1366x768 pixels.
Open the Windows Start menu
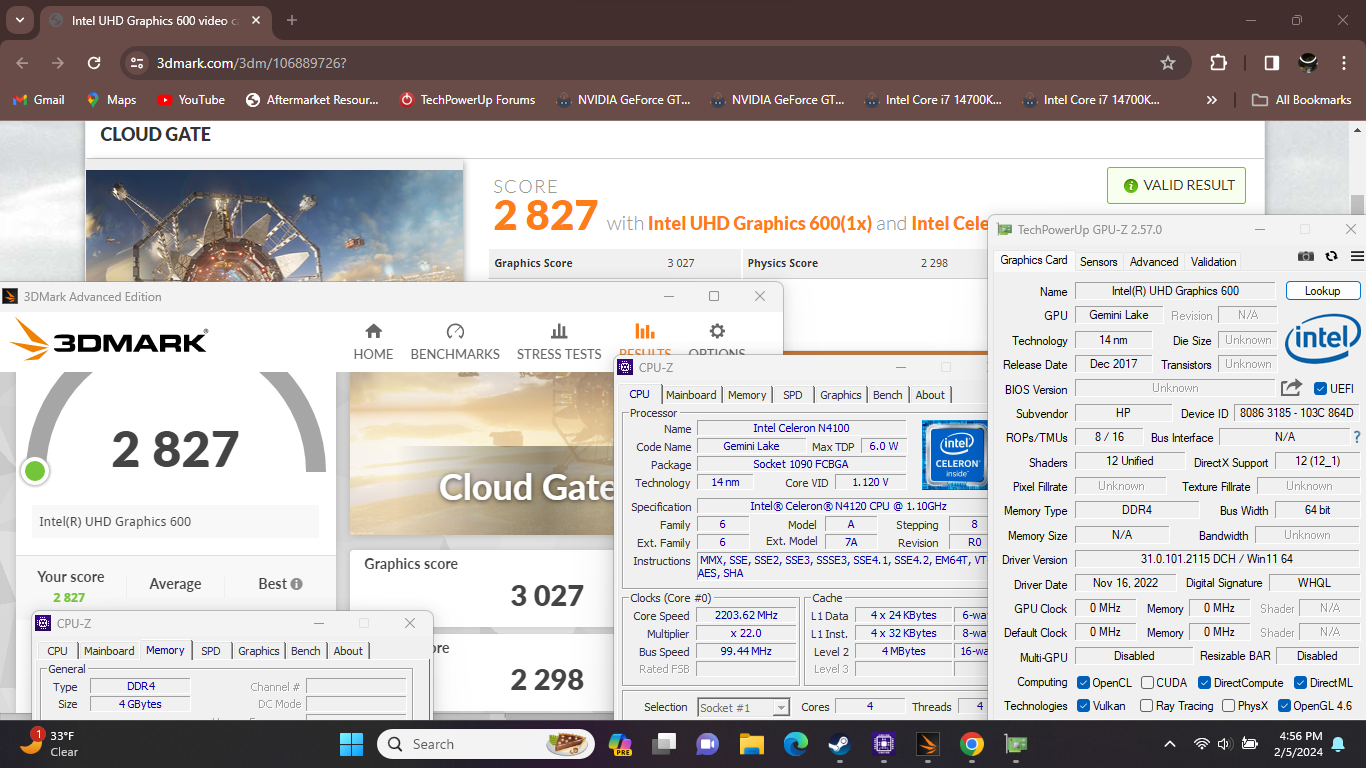(352, 744)
